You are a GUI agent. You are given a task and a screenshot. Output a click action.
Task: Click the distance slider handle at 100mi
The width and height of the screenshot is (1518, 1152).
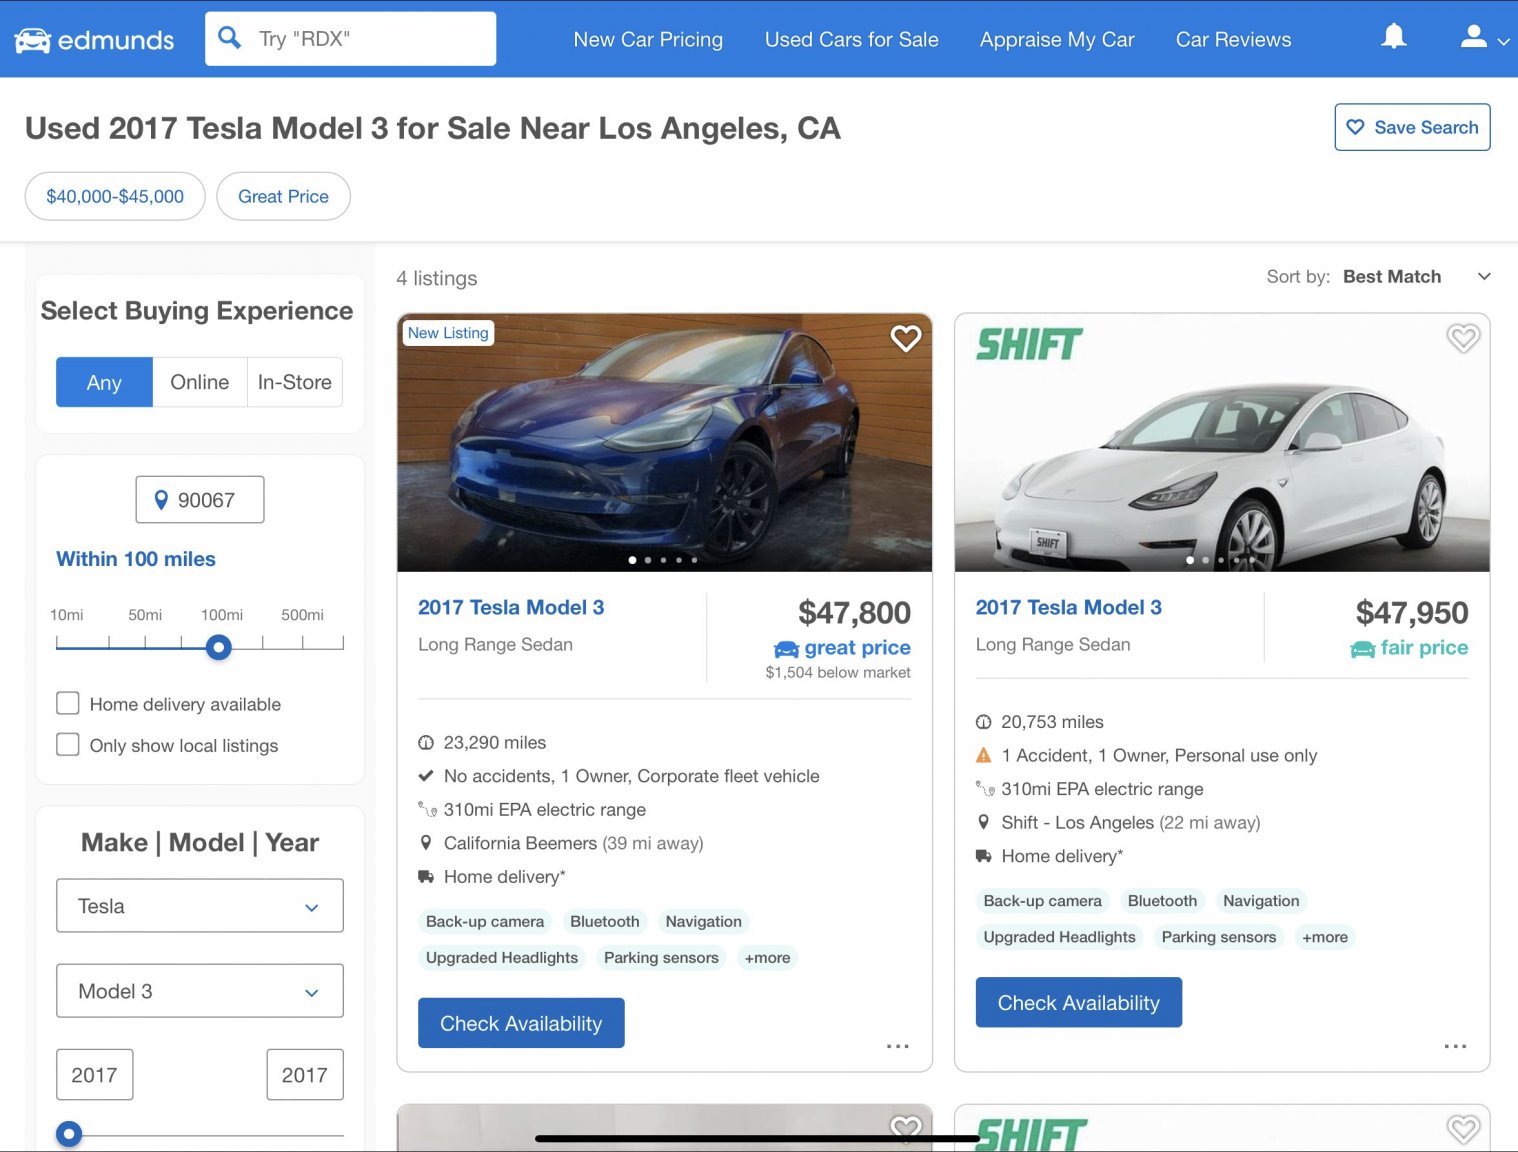pyautogui.click(x=219, y=647)
